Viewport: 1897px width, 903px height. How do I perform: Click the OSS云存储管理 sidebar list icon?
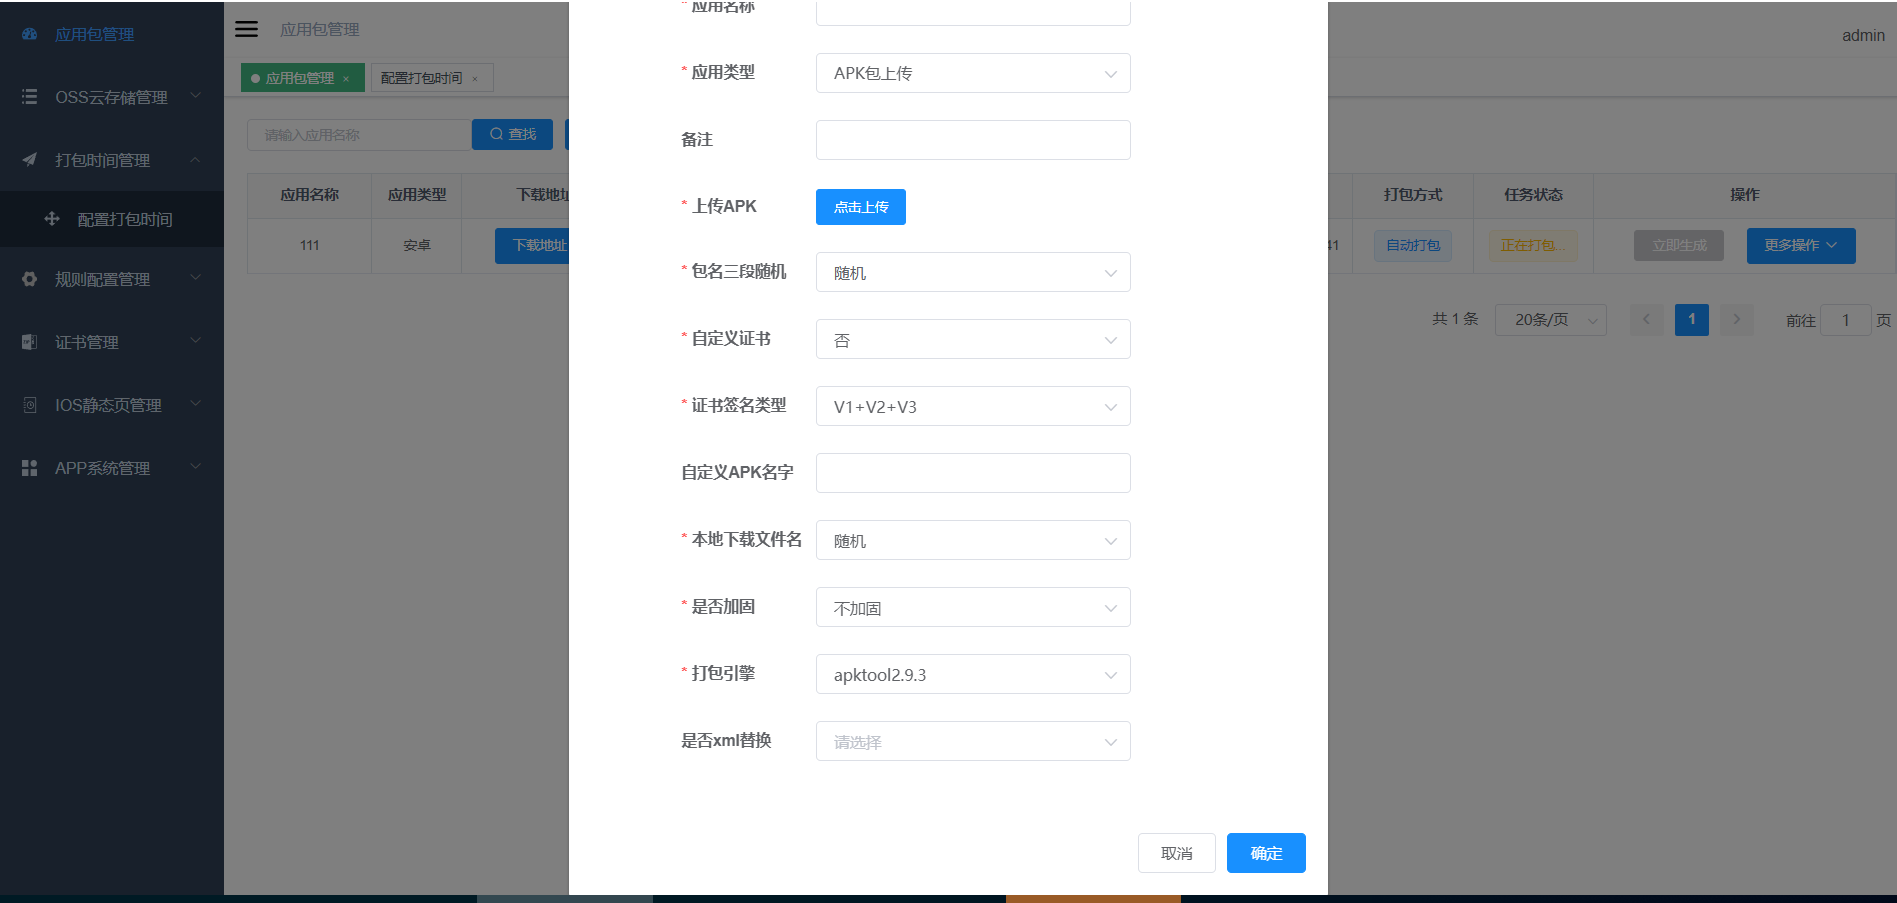click(30, 97)
